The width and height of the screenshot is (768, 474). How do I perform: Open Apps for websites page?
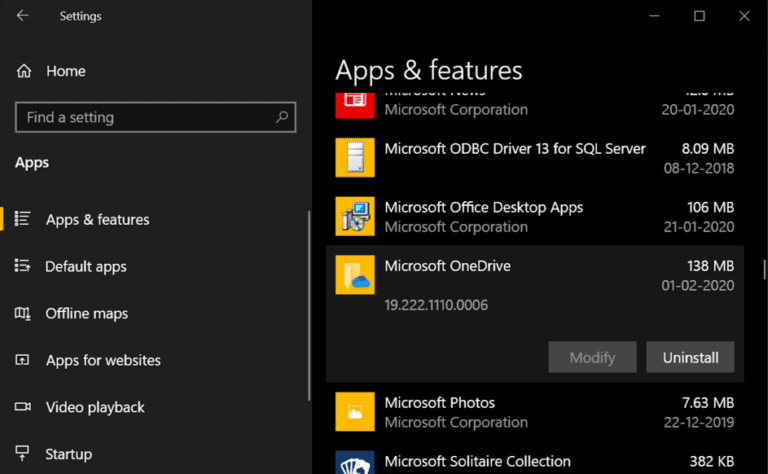(154, 360)
